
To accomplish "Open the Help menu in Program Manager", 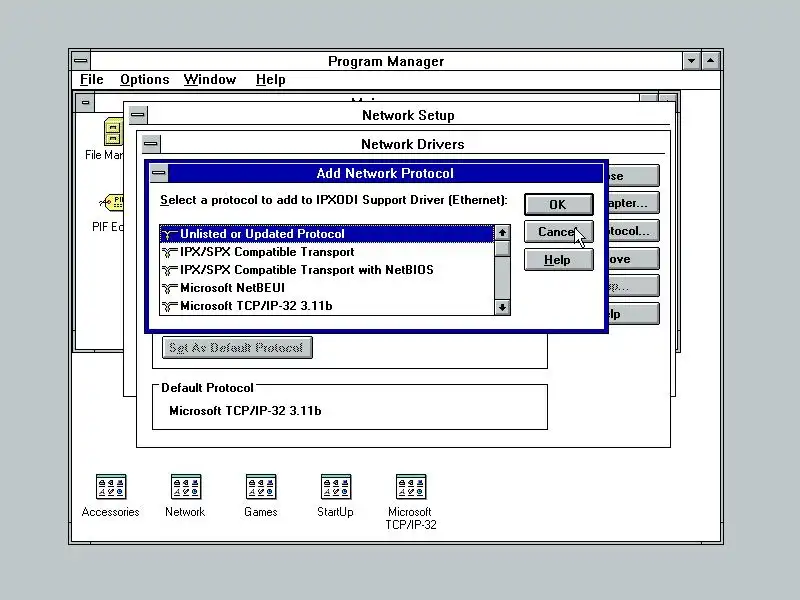I will click(270, 80).
